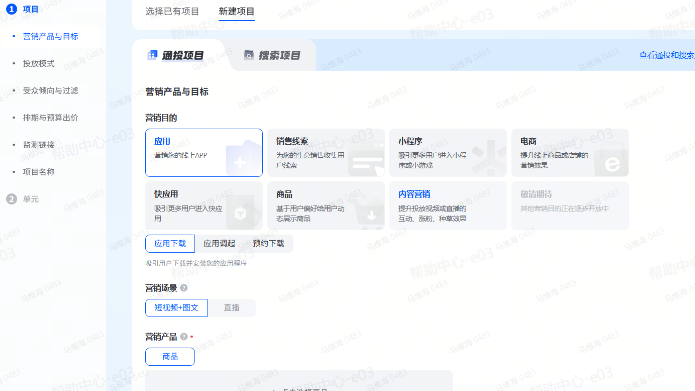Screen dimensions: 695x391
Task: Click the 通投项目 tab icon
Action: (x=152, y=55)
